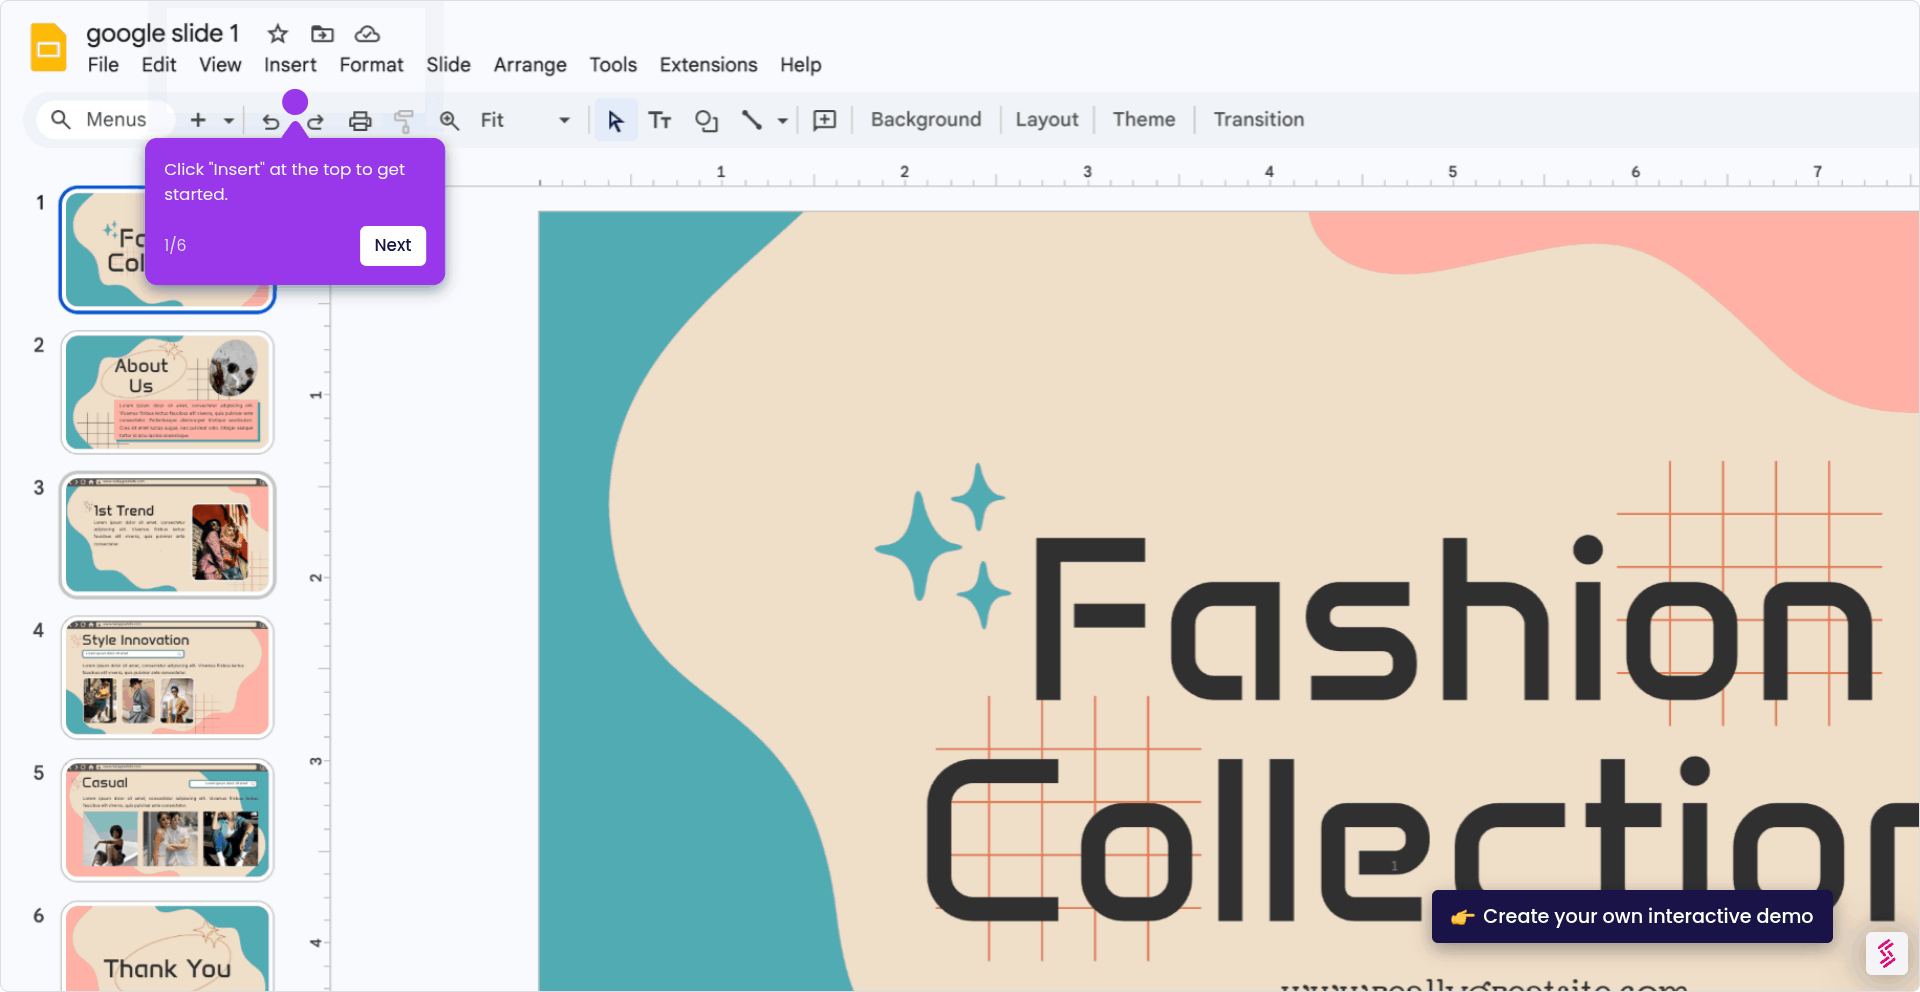
Task: Click Next in the purple tooltip
Action: pyautogui.click(x=393, y=245)
